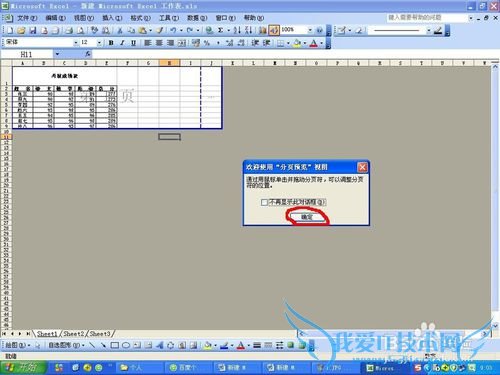Toggle Underline formatting
Screen dimensions: 500x375
133,43
